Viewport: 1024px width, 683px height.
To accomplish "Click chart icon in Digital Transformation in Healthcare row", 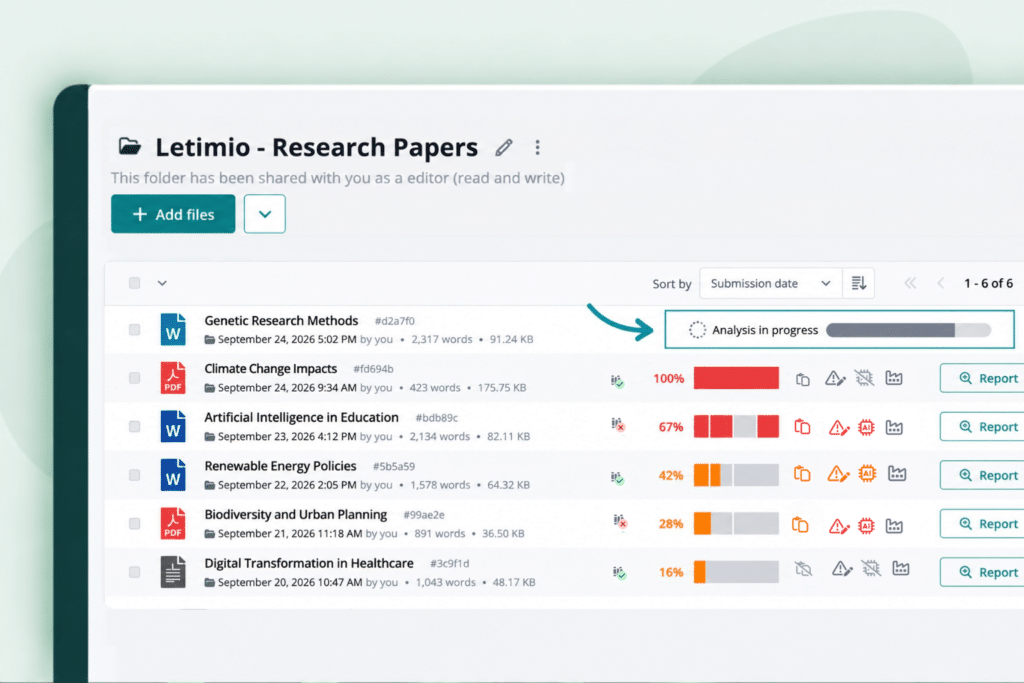I will point(901,569).
